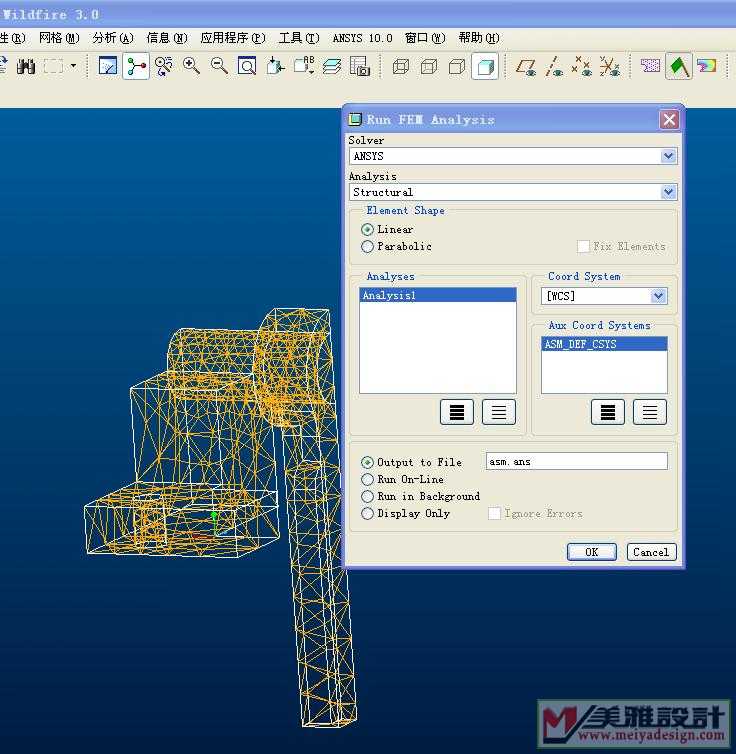Open the ANSYS 10.0 menu
This screenshot has height=754, width=736.
pos(362,38)
